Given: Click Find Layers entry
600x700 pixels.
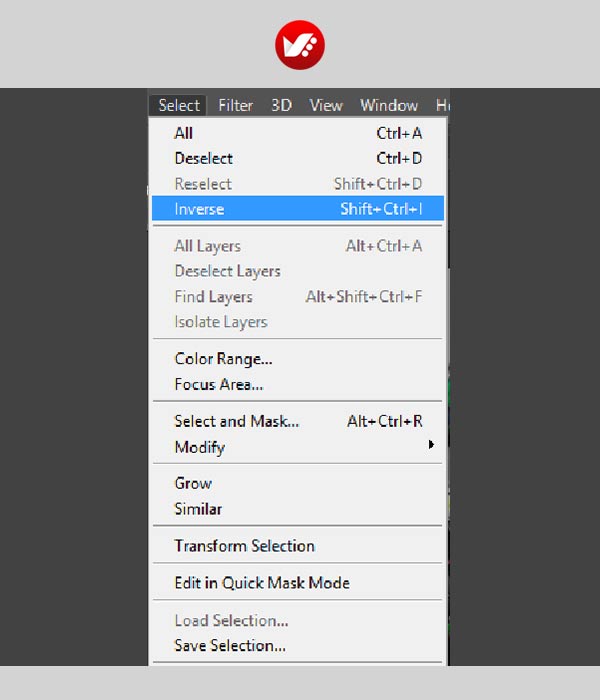Looking at the screenshot, I should pos(298,296).
